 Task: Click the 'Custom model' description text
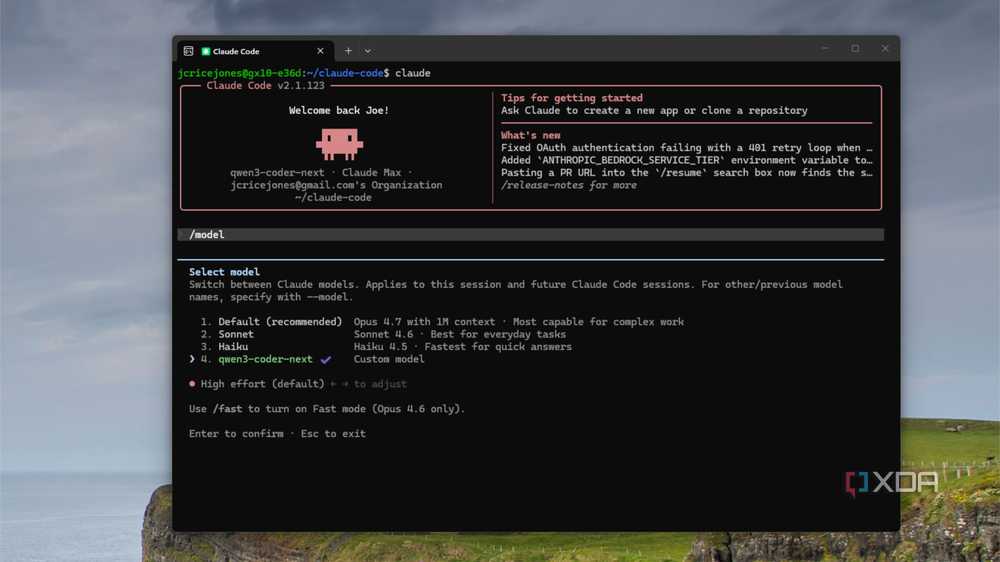(389, 359)
